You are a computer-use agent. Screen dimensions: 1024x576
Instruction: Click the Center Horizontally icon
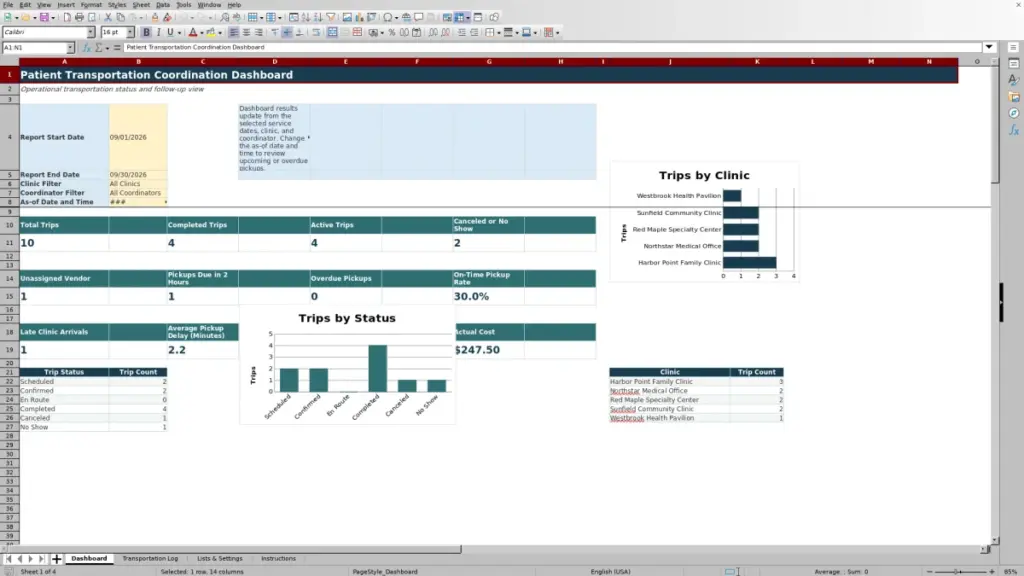click(246, 32)
